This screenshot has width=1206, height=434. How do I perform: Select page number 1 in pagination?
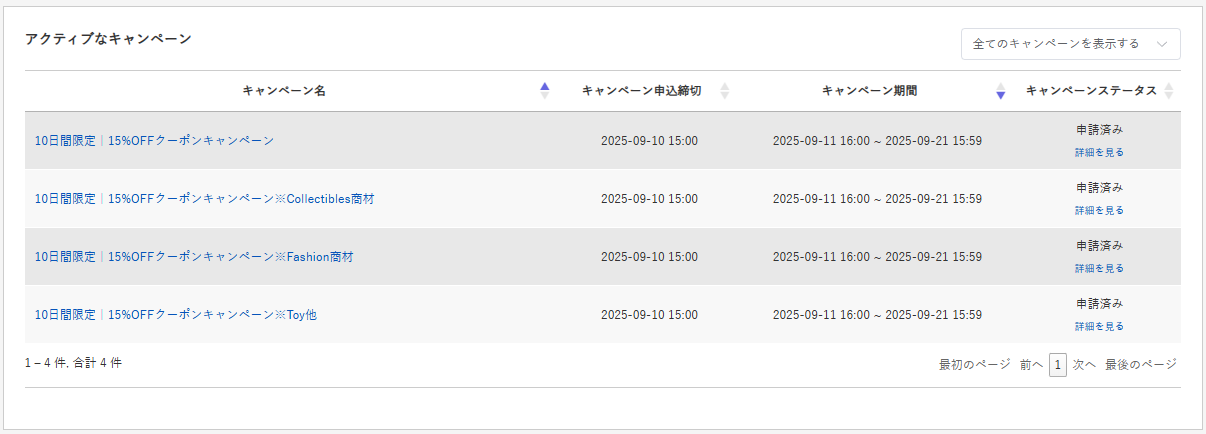[1058, 365]
